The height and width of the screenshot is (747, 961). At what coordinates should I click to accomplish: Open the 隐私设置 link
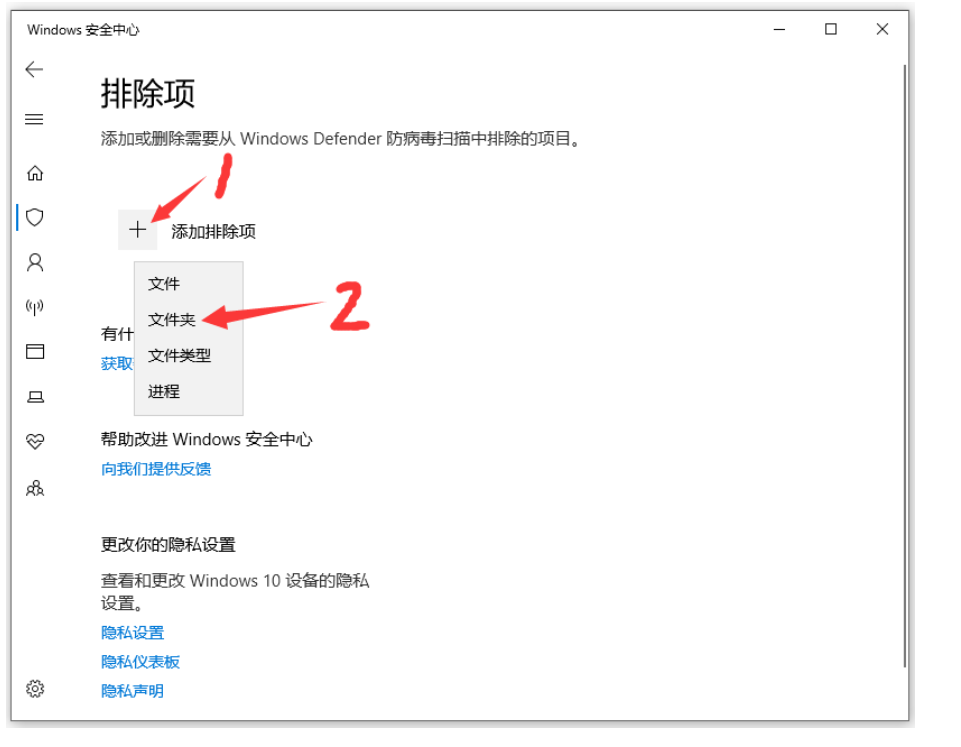point(132,633)
